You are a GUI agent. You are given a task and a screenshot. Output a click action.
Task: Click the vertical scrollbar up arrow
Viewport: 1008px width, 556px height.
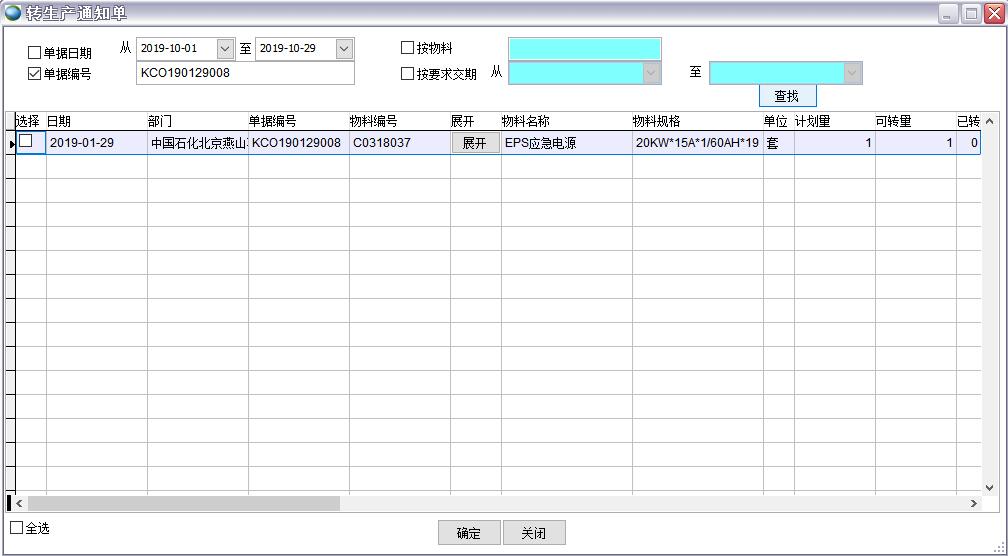(990, 121)
